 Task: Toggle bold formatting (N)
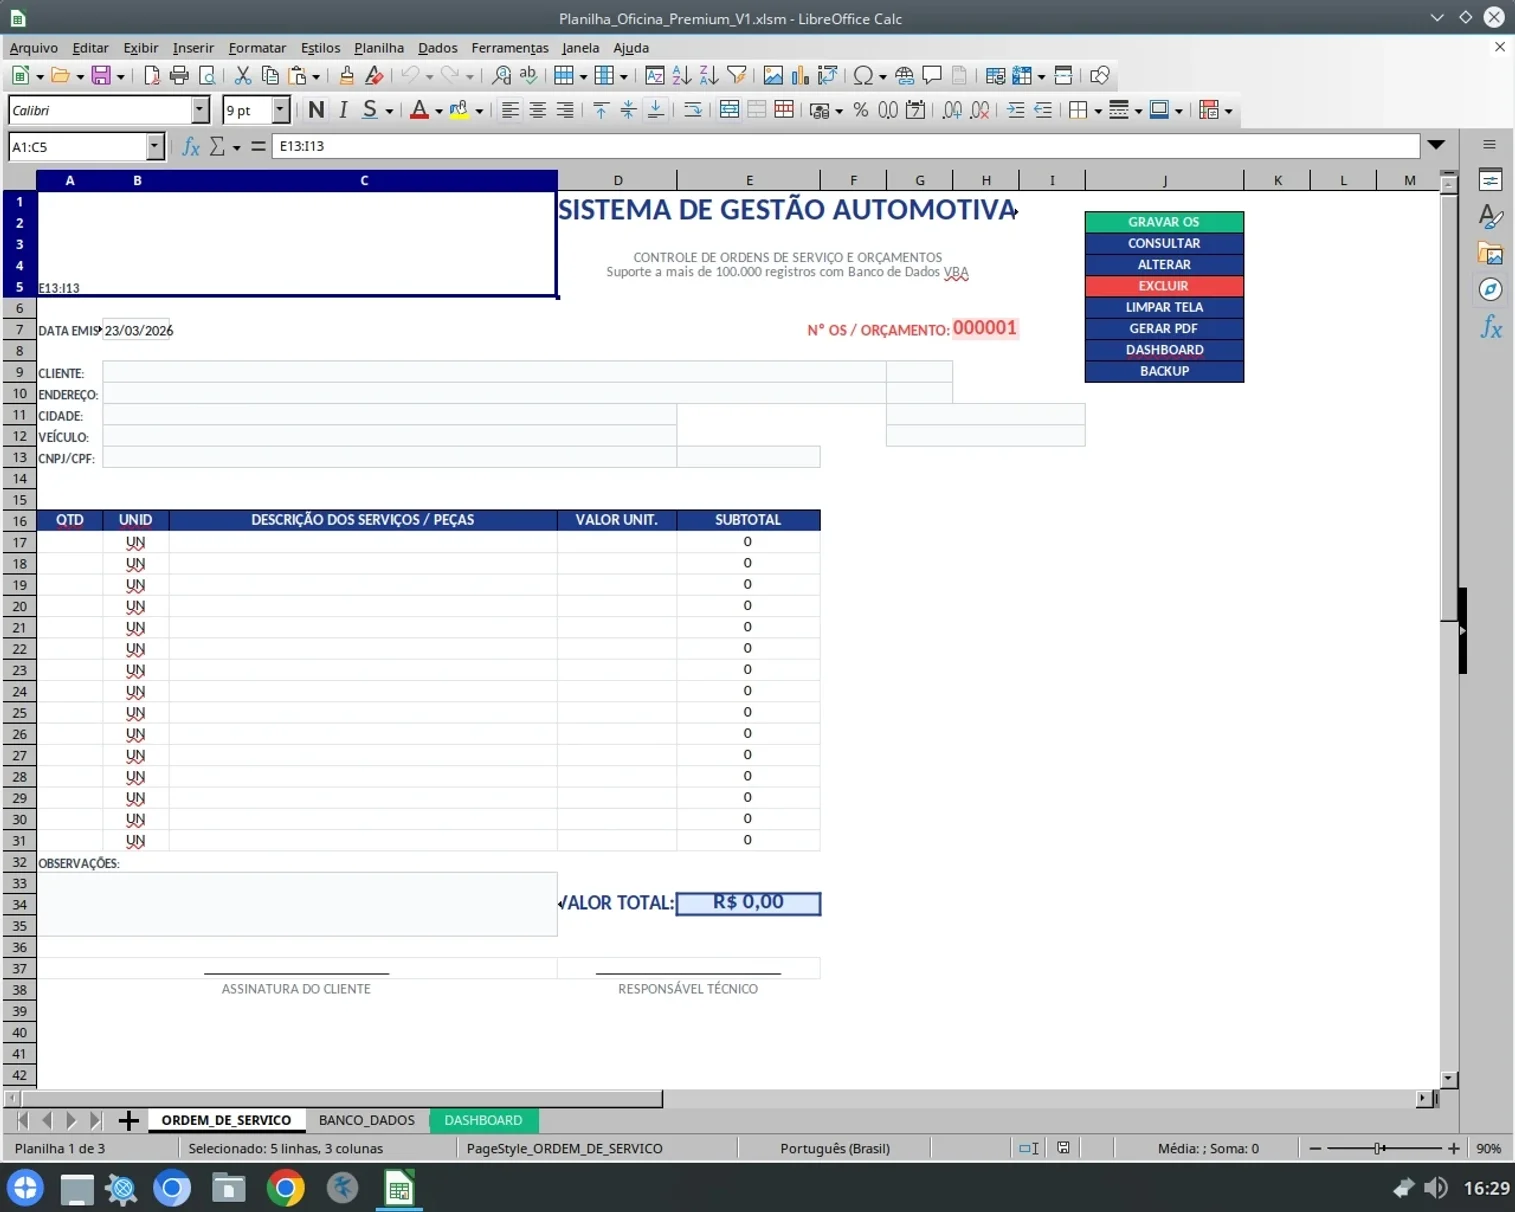316,110
